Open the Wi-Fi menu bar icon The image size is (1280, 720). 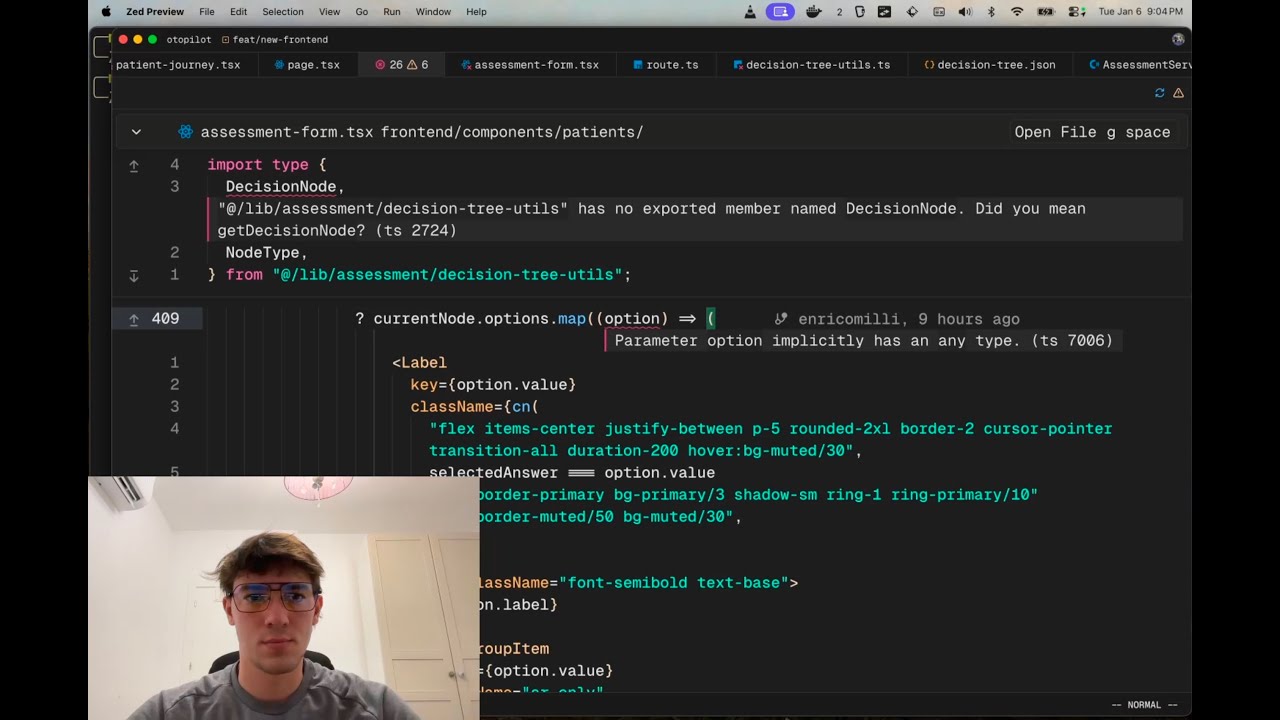[1017, 12]
